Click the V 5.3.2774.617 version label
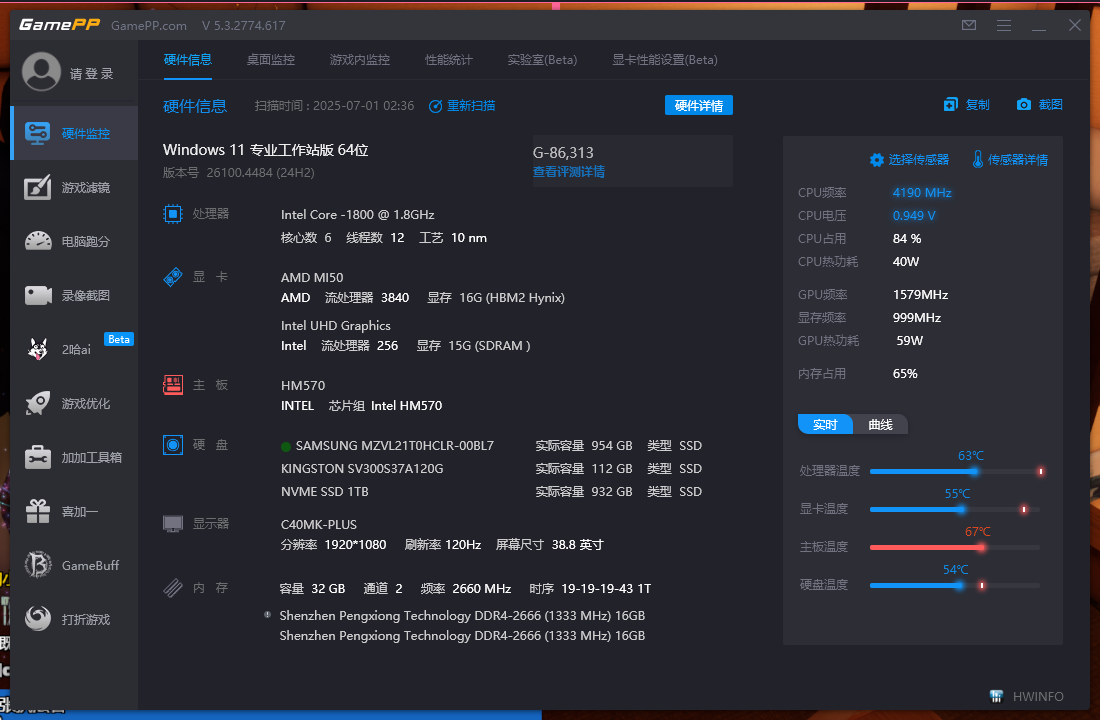Screen dimensions: 1100x720 click(243, 26)
